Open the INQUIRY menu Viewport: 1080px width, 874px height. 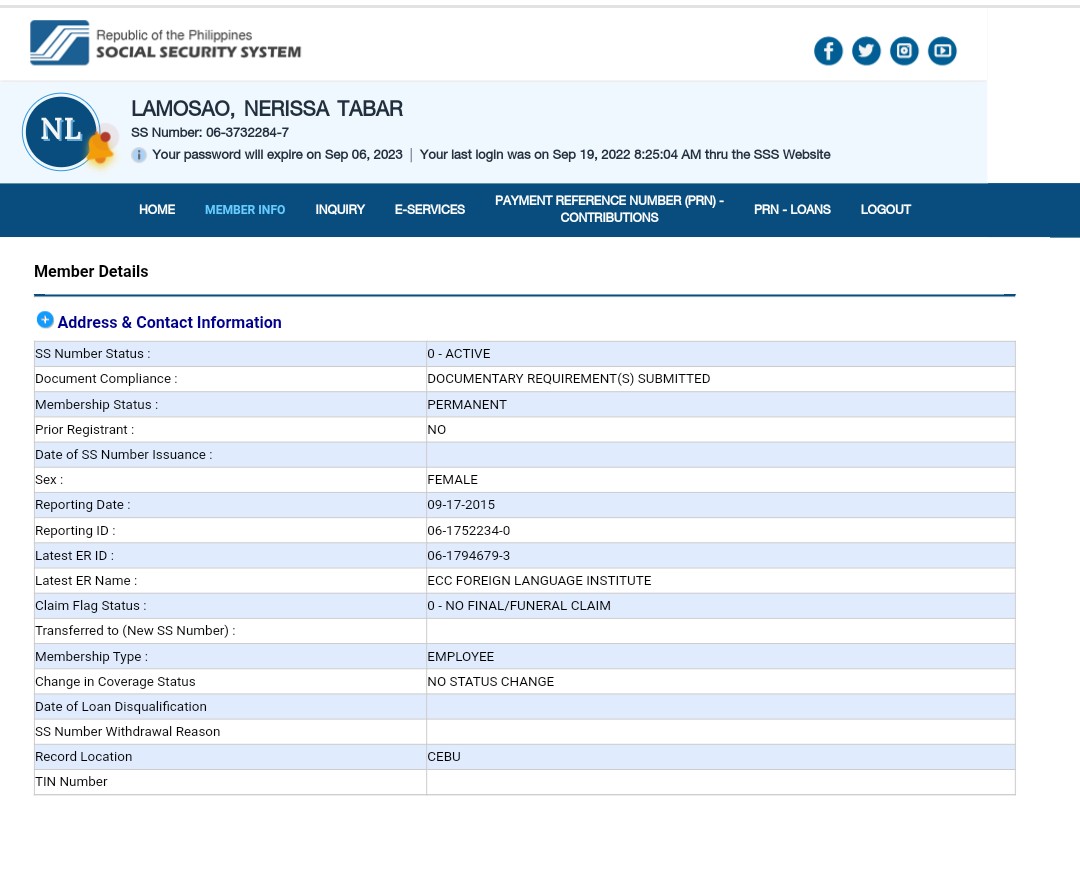tap(340, 210)
